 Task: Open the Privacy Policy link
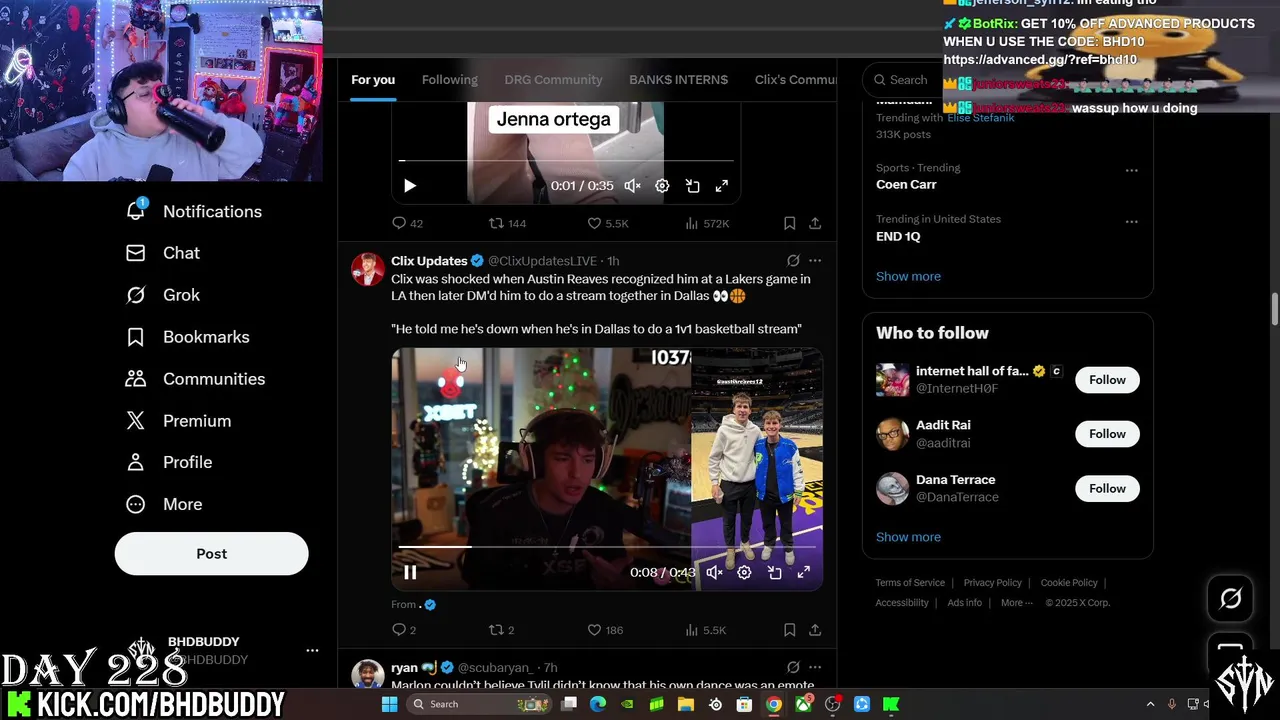[x=993, y=583]
